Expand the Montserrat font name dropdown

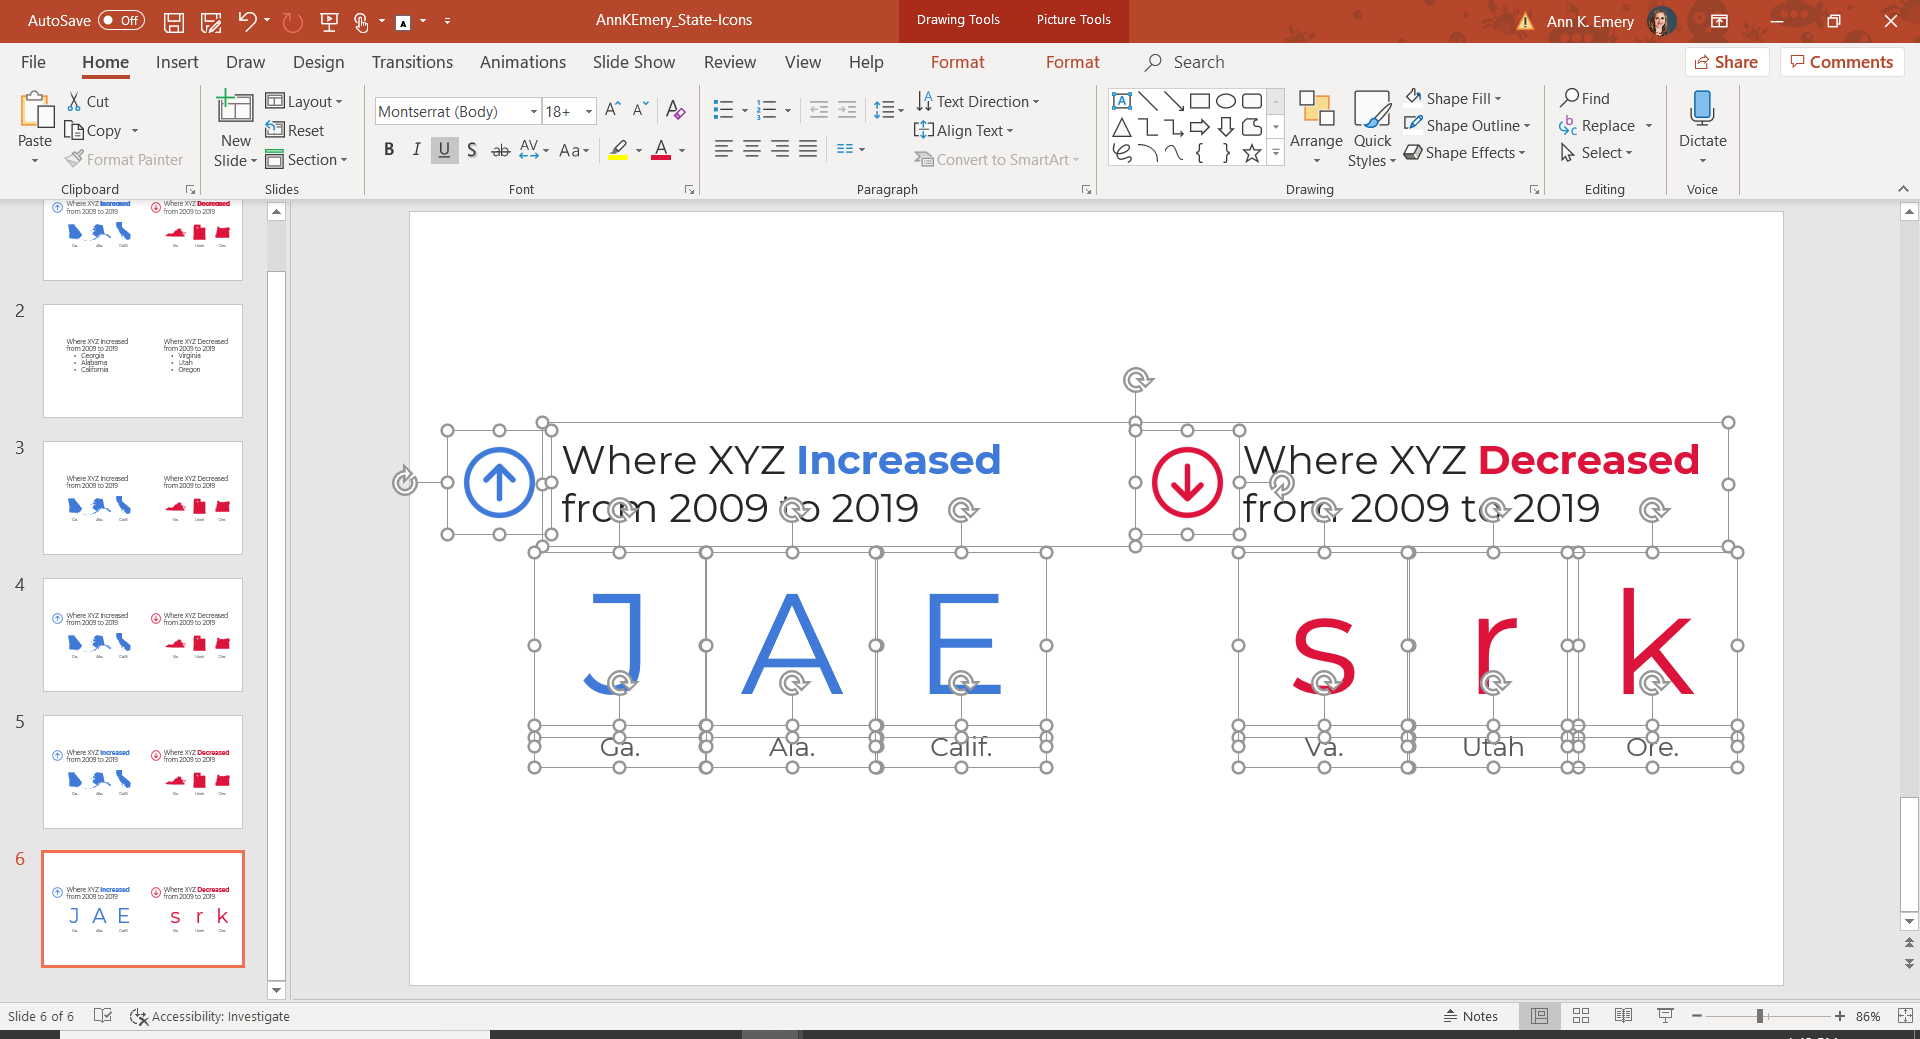pyautogui.click(x=533, y=111)
